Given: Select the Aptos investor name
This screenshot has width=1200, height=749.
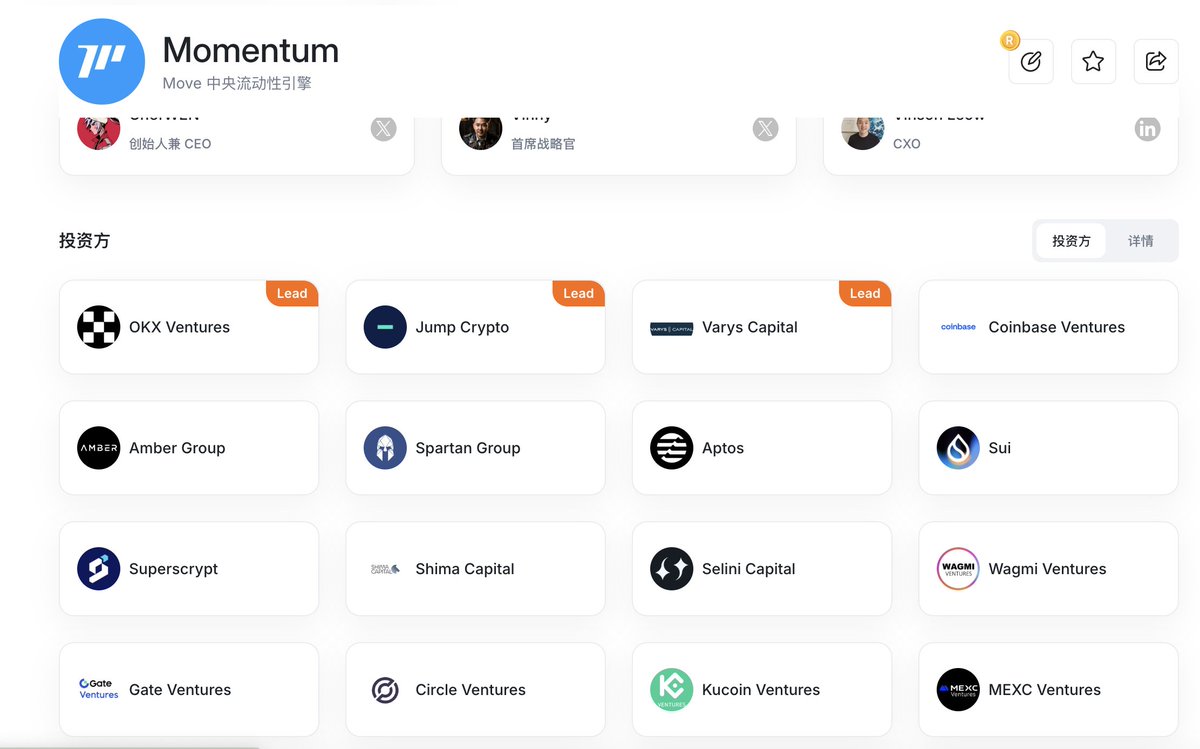Looking at the screenshot, I should [723, 448].
